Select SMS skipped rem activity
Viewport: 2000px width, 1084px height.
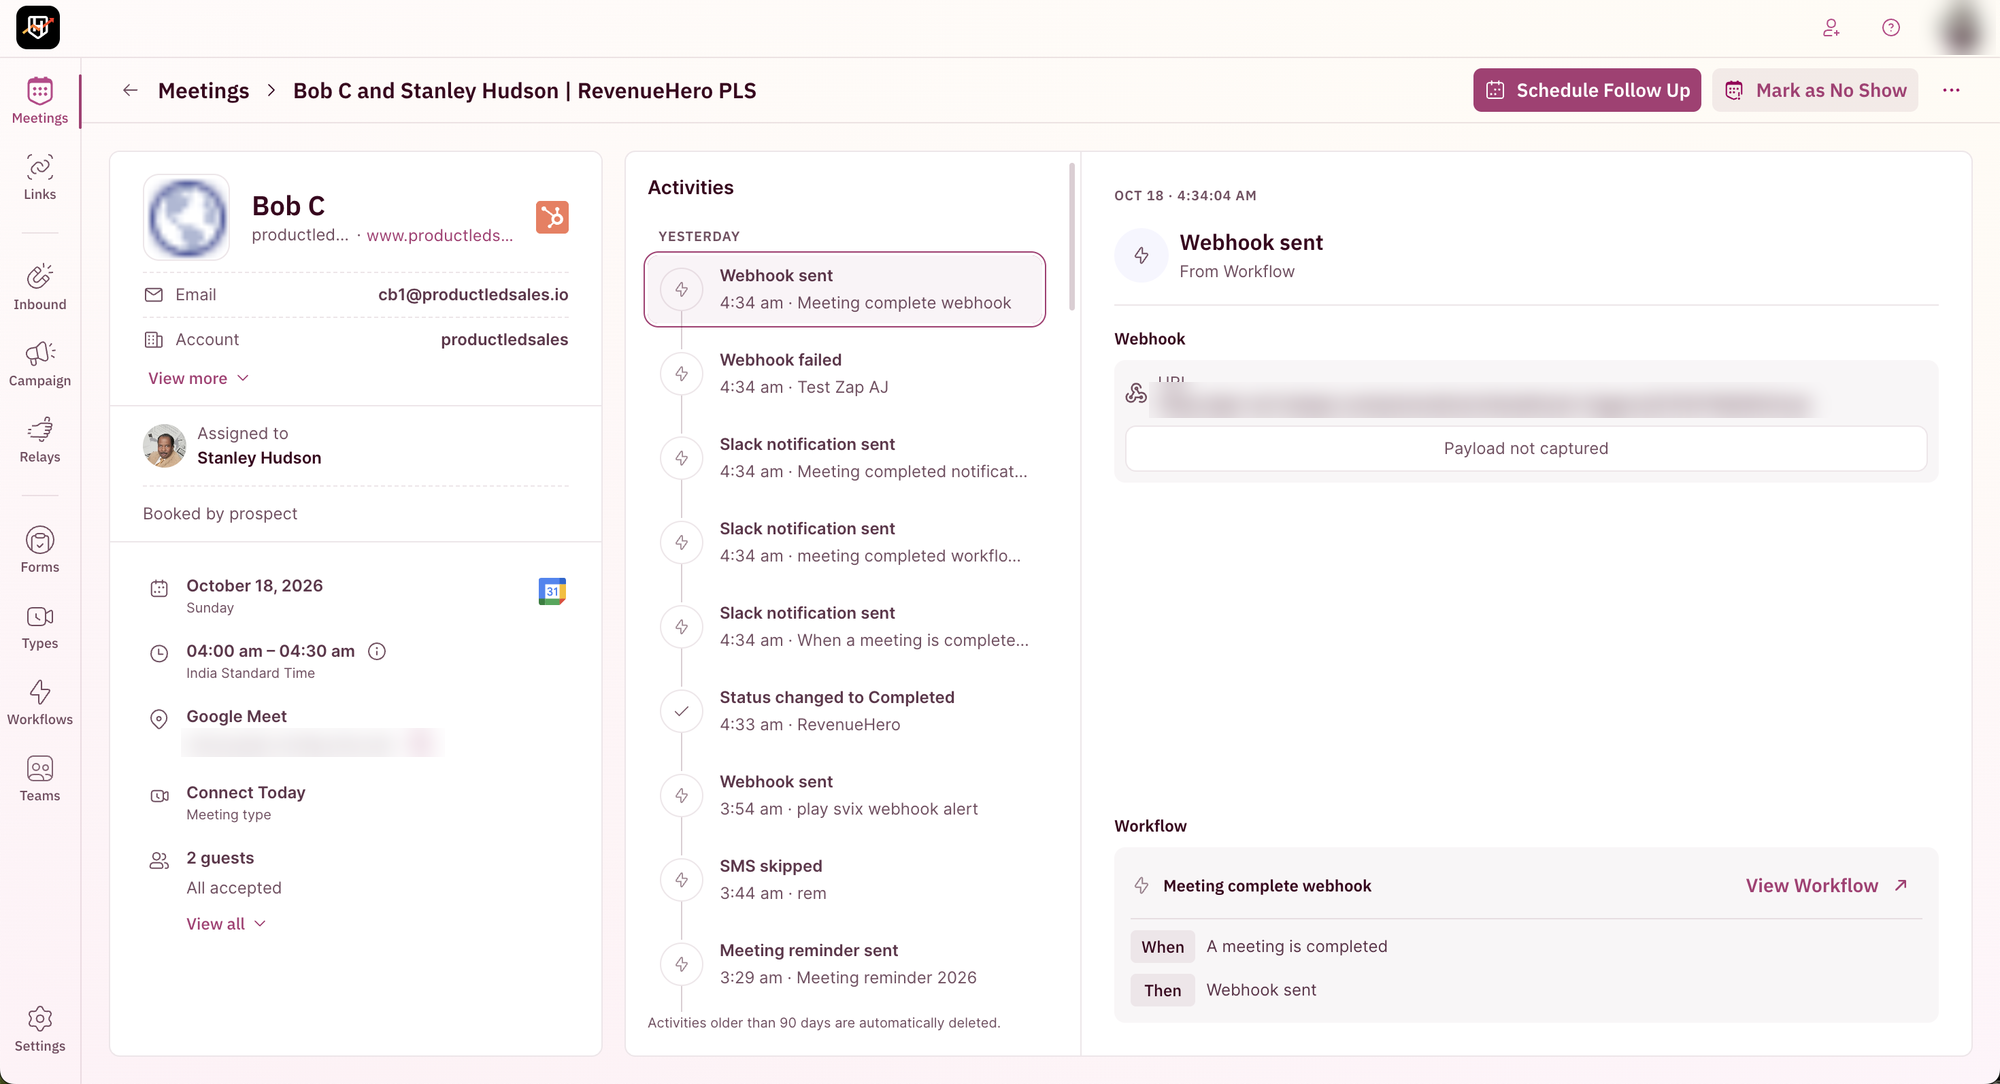pos(845,879)
